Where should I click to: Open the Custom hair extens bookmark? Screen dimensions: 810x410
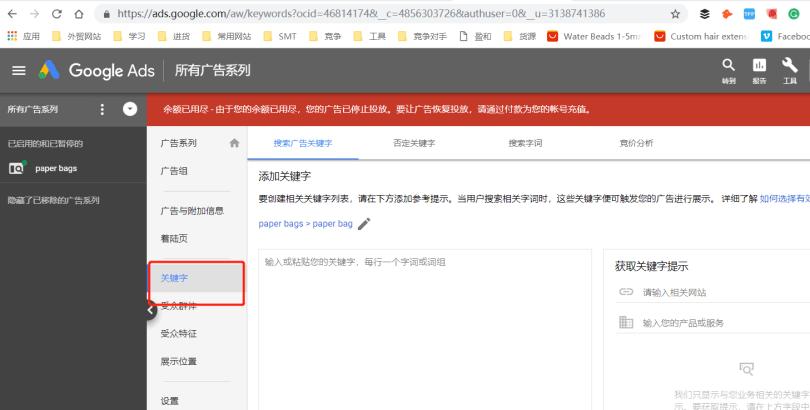[x=700, y=36]
